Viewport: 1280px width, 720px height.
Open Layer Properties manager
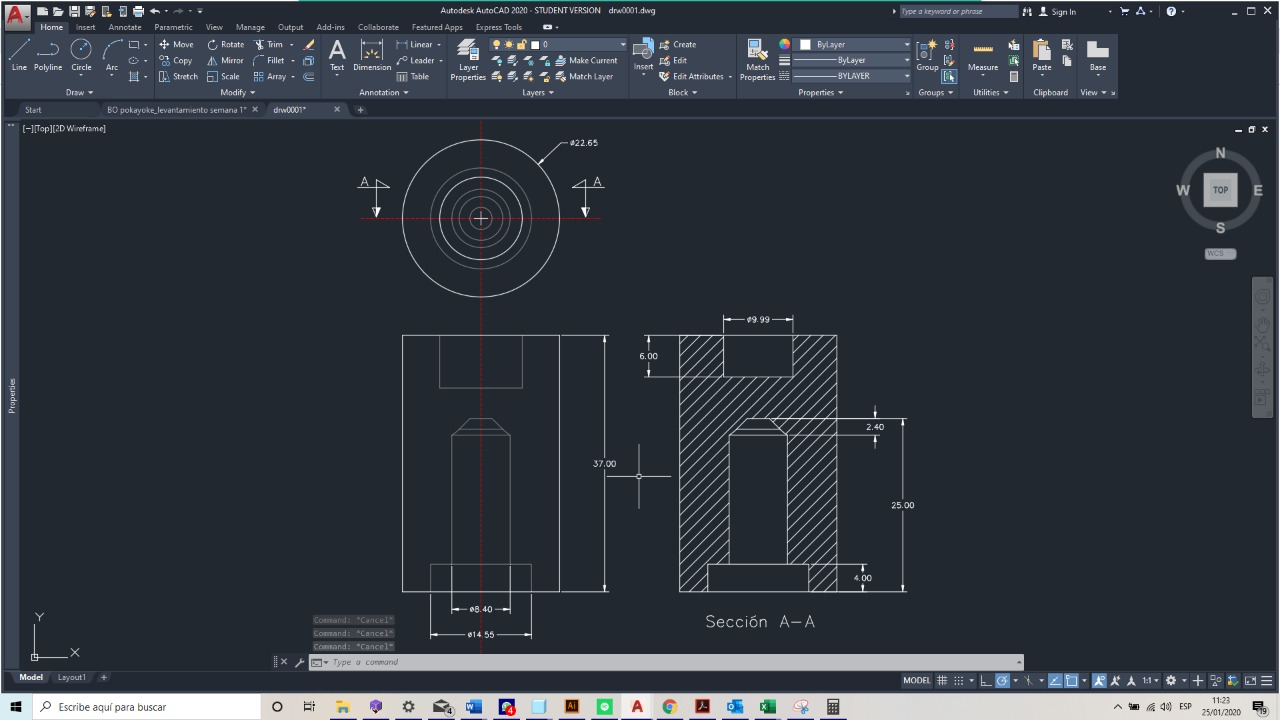(468, 60)
